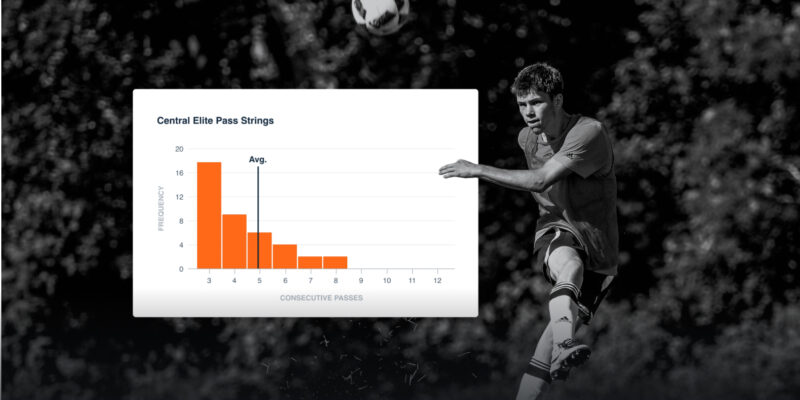Click the x-axis tick label 11
800x400 pixels.
pos(412,282)
